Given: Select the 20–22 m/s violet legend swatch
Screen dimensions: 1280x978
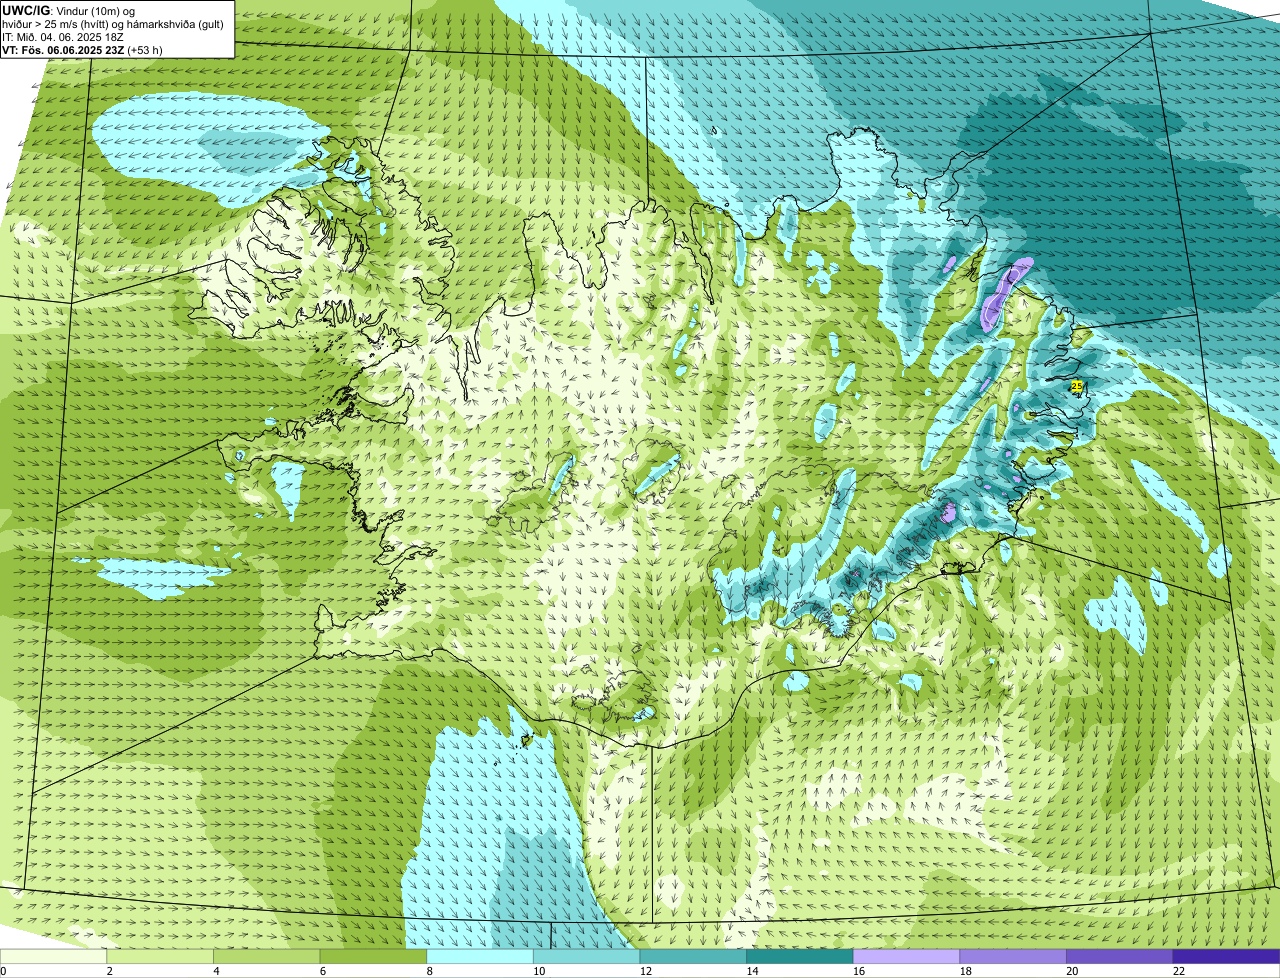Looking at the screenshot, I should [1120, 956].
